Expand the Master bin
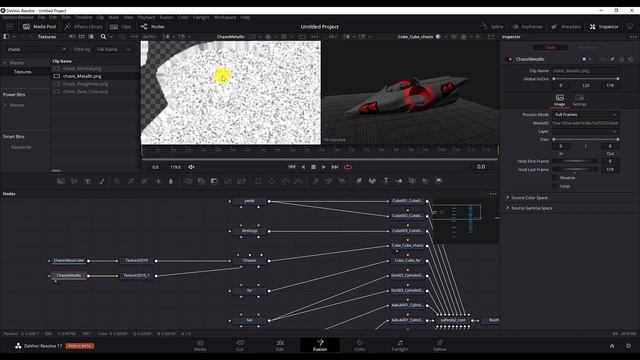The height and width of the screenshot is (360, 640). (x=5, y=63)
